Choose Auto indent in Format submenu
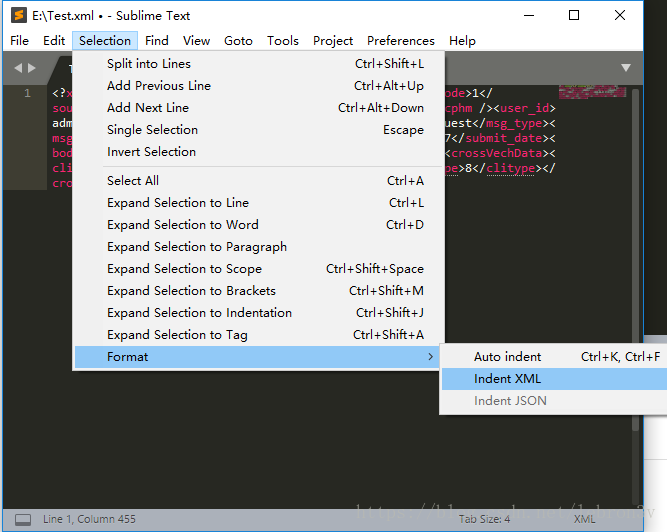Image resolution: width=667 pixels, height=532 pixels. click(554, 357)
